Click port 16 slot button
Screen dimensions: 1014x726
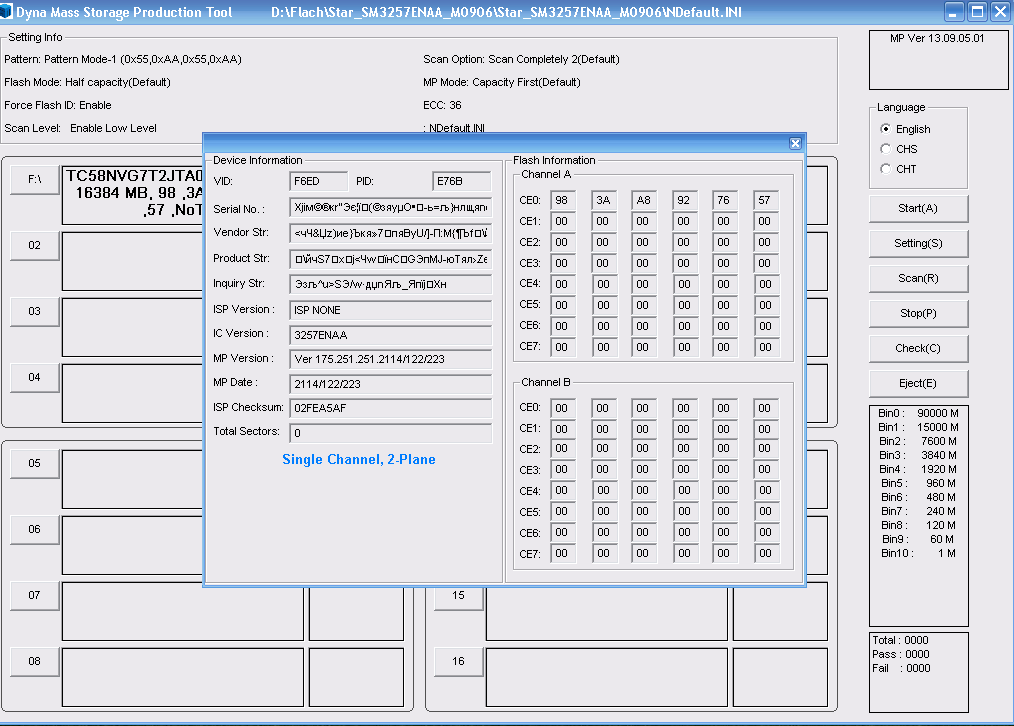(458, 661)
